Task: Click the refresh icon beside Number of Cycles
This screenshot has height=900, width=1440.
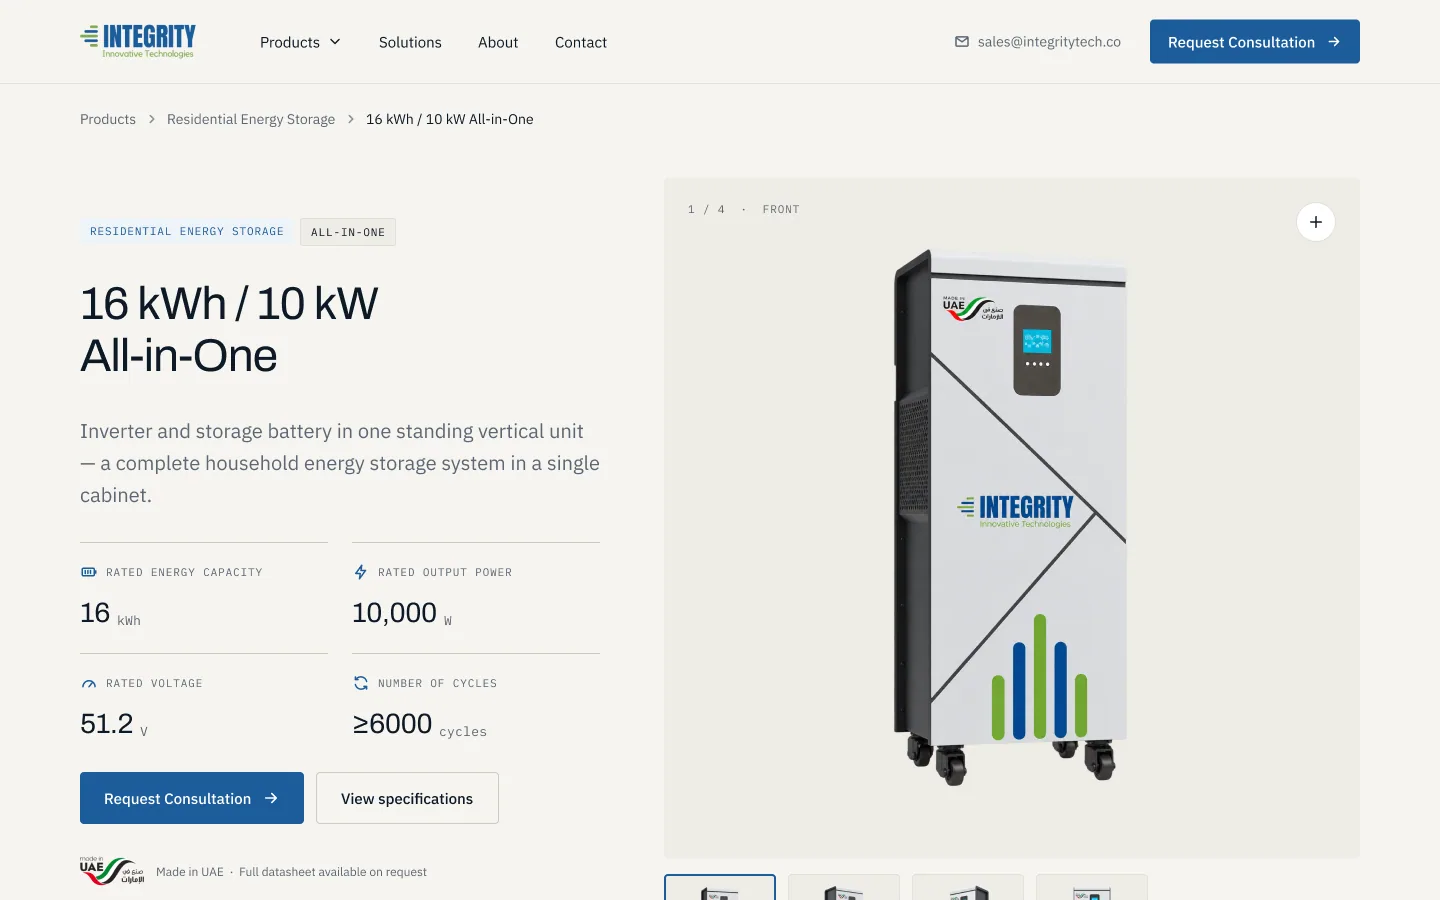Action: [361, 683]
